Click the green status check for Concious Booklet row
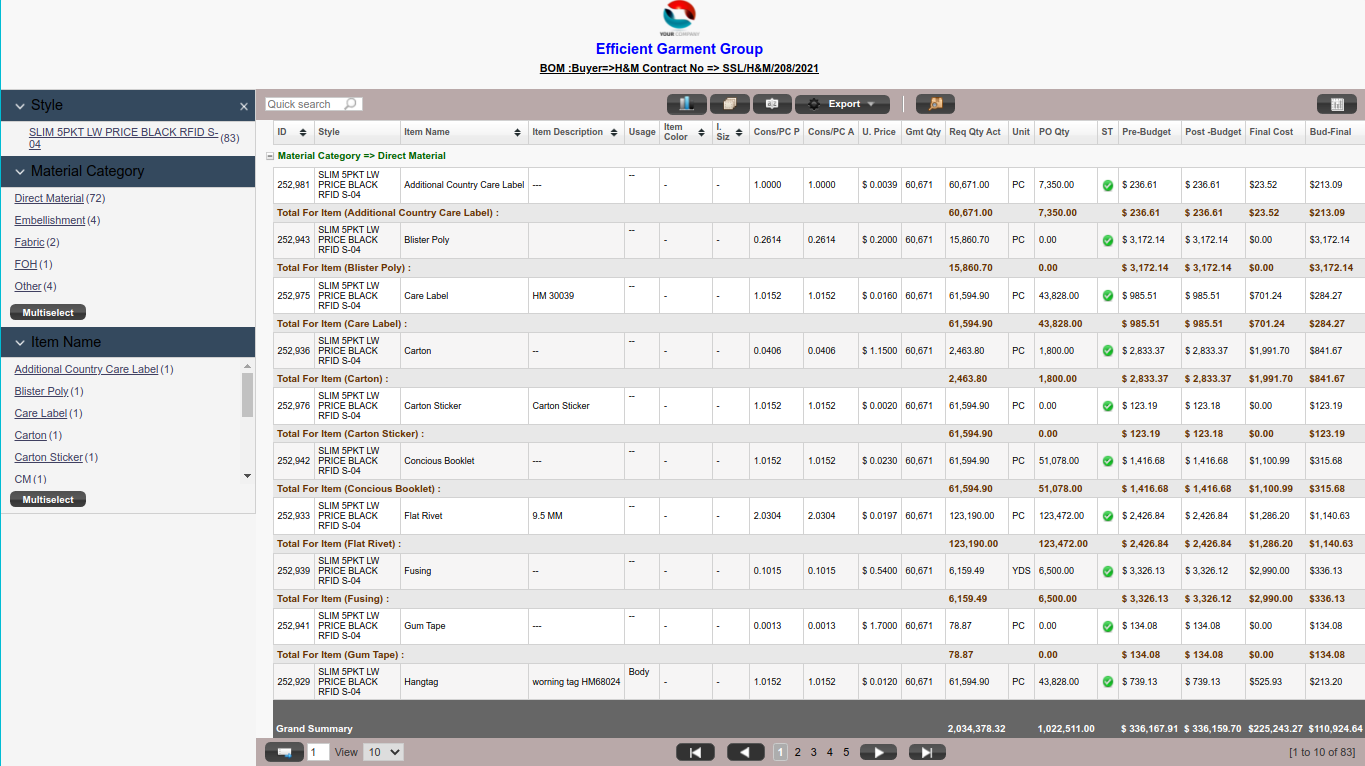1365x766 pixels. click(x=1108, y=461)
